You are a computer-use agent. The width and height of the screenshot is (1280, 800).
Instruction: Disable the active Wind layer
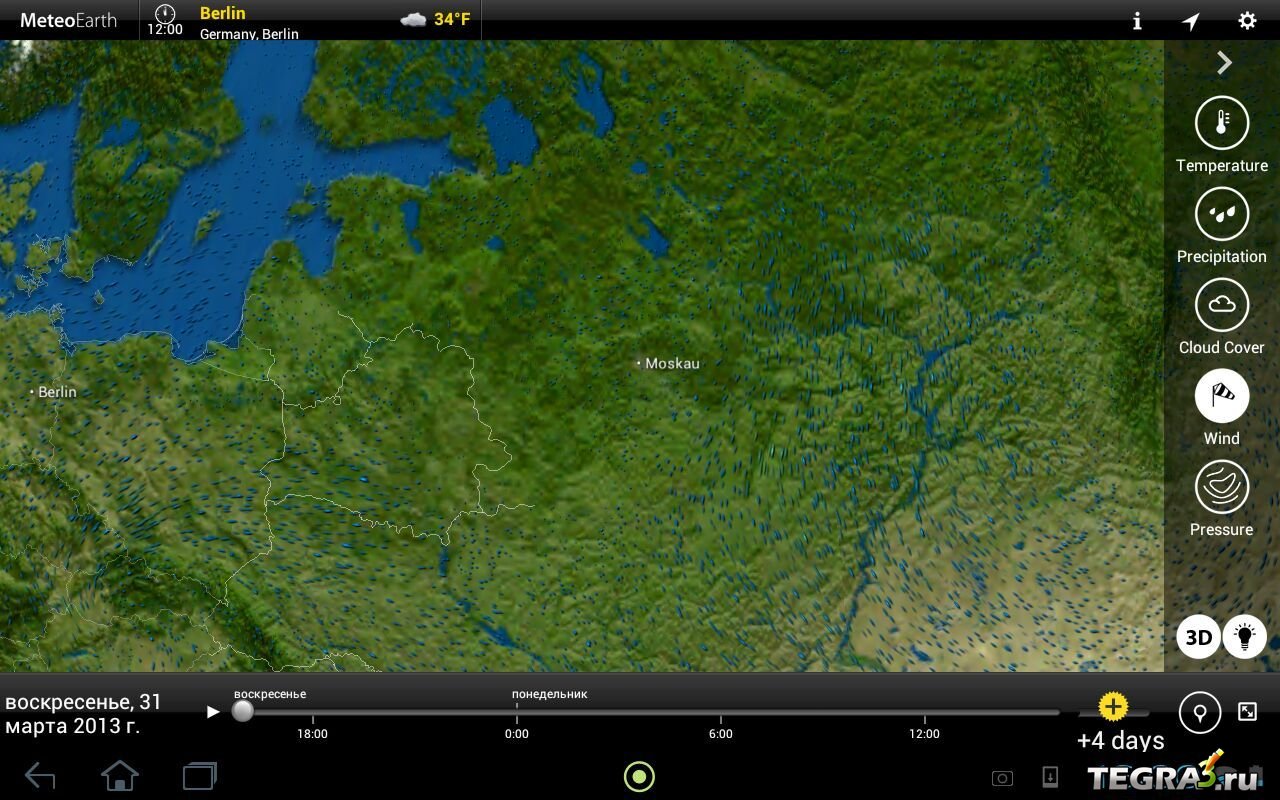(x=1221, y=396)
